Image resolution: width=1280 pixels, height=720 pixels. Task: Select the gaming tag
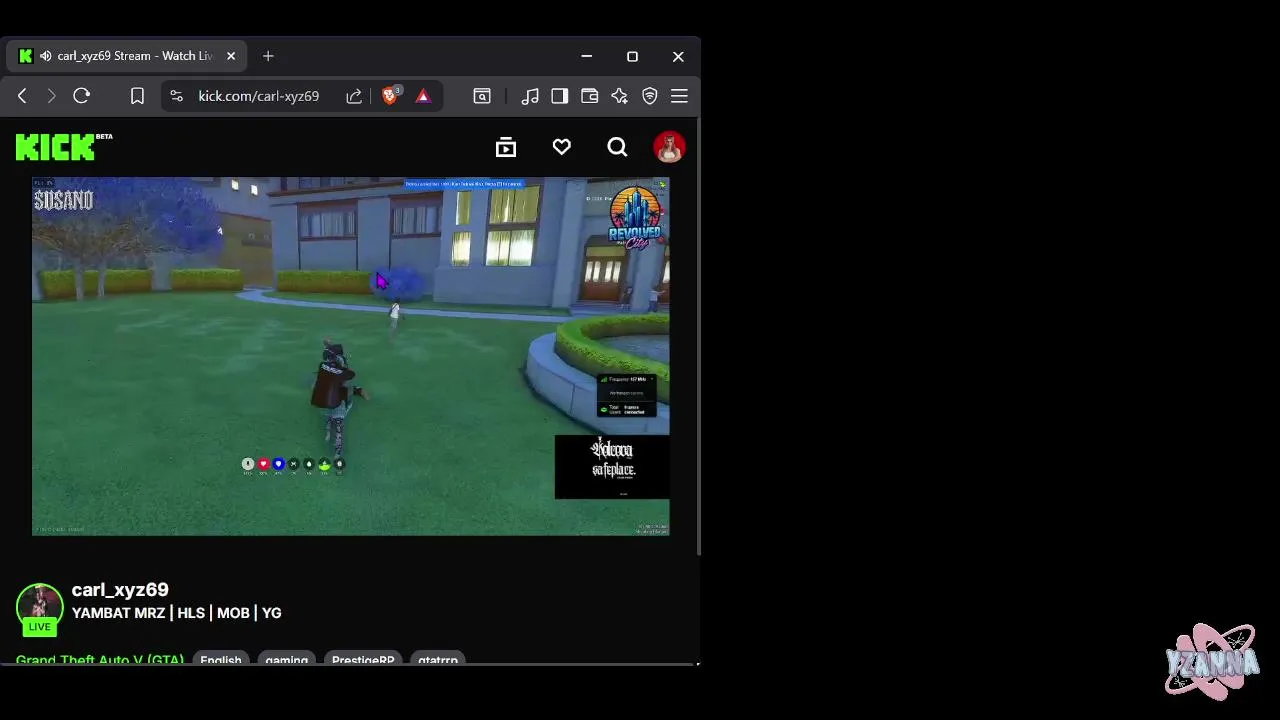pos(287,660)
